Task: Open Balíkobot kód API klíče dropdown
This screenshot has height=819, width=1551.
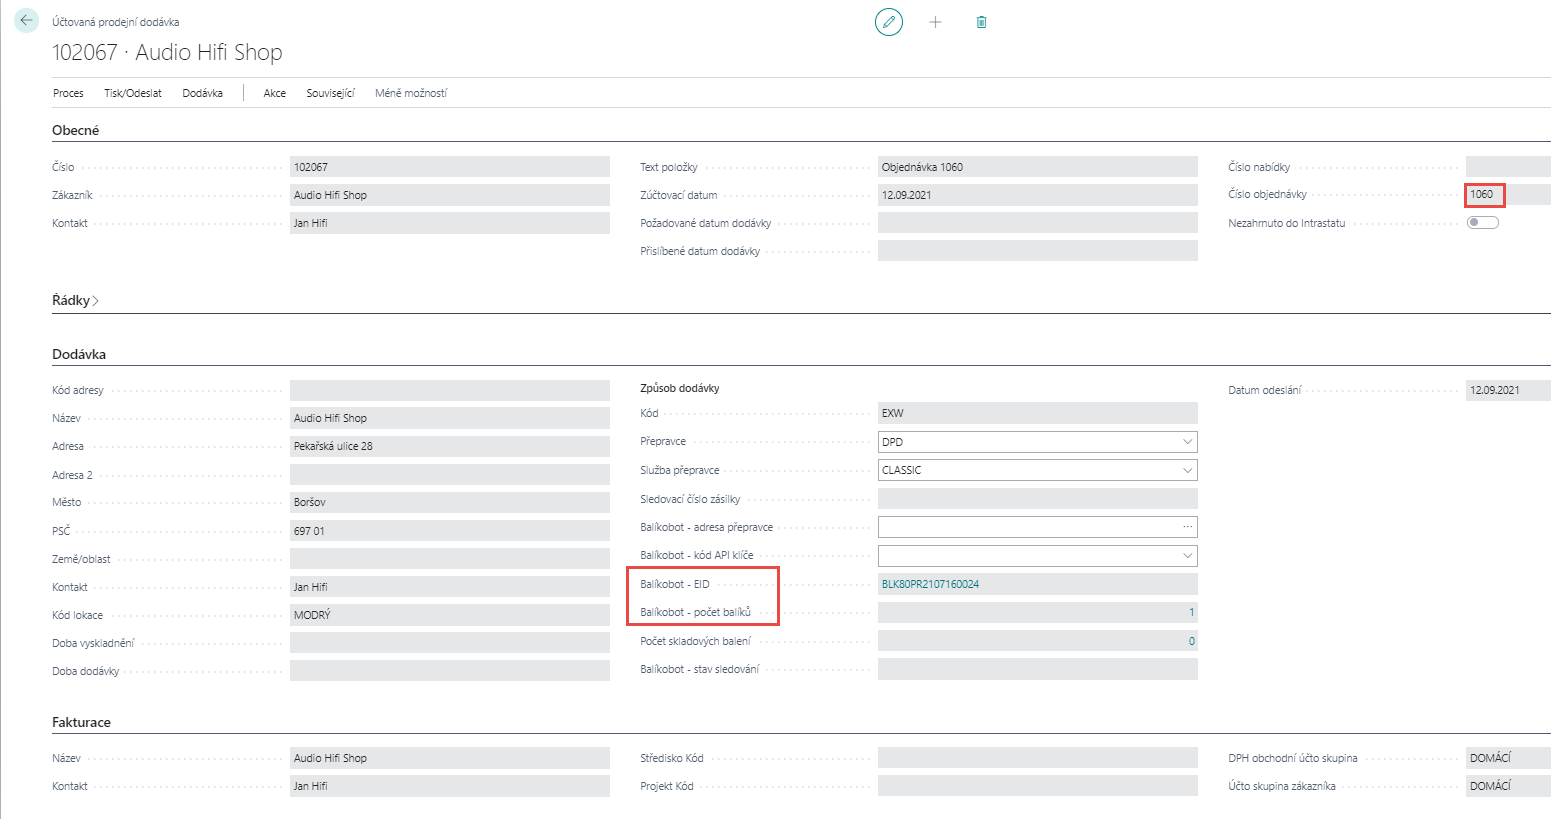Action: tap(1187, 556)
